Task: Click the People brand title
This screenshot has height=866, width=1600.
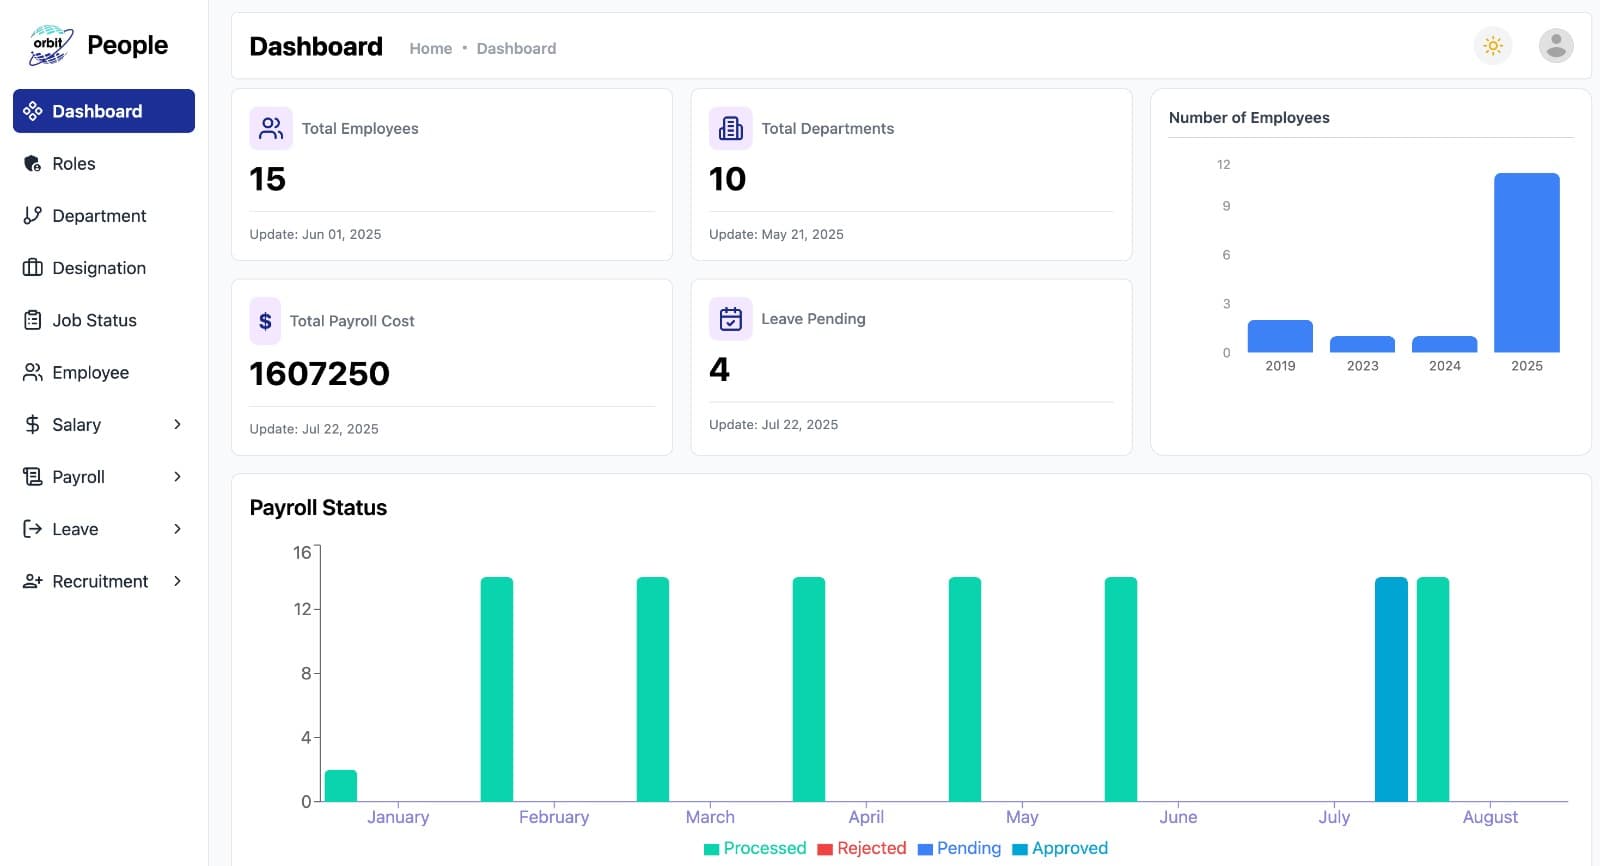Action: click(127, 45)
